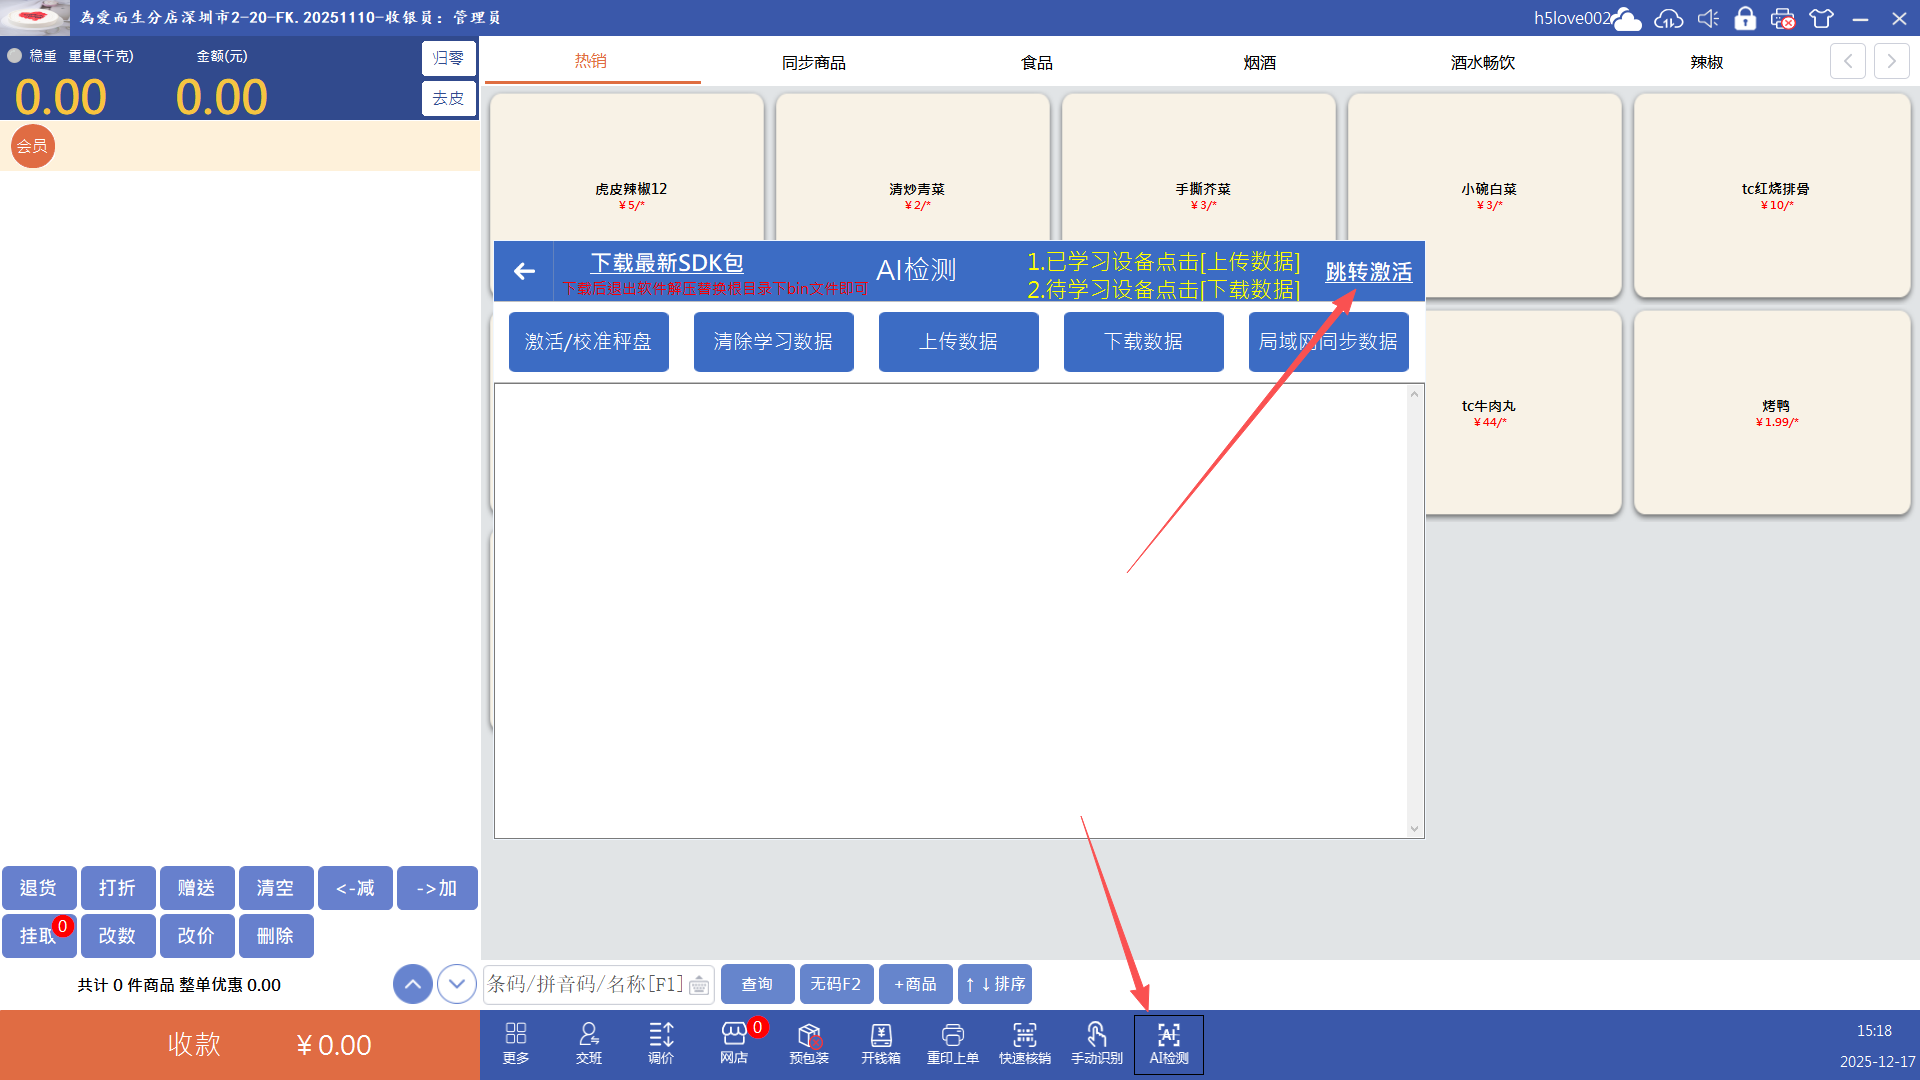
Task: Switch to the 烟酒 category tab
Action: [x=1259, y=62]
